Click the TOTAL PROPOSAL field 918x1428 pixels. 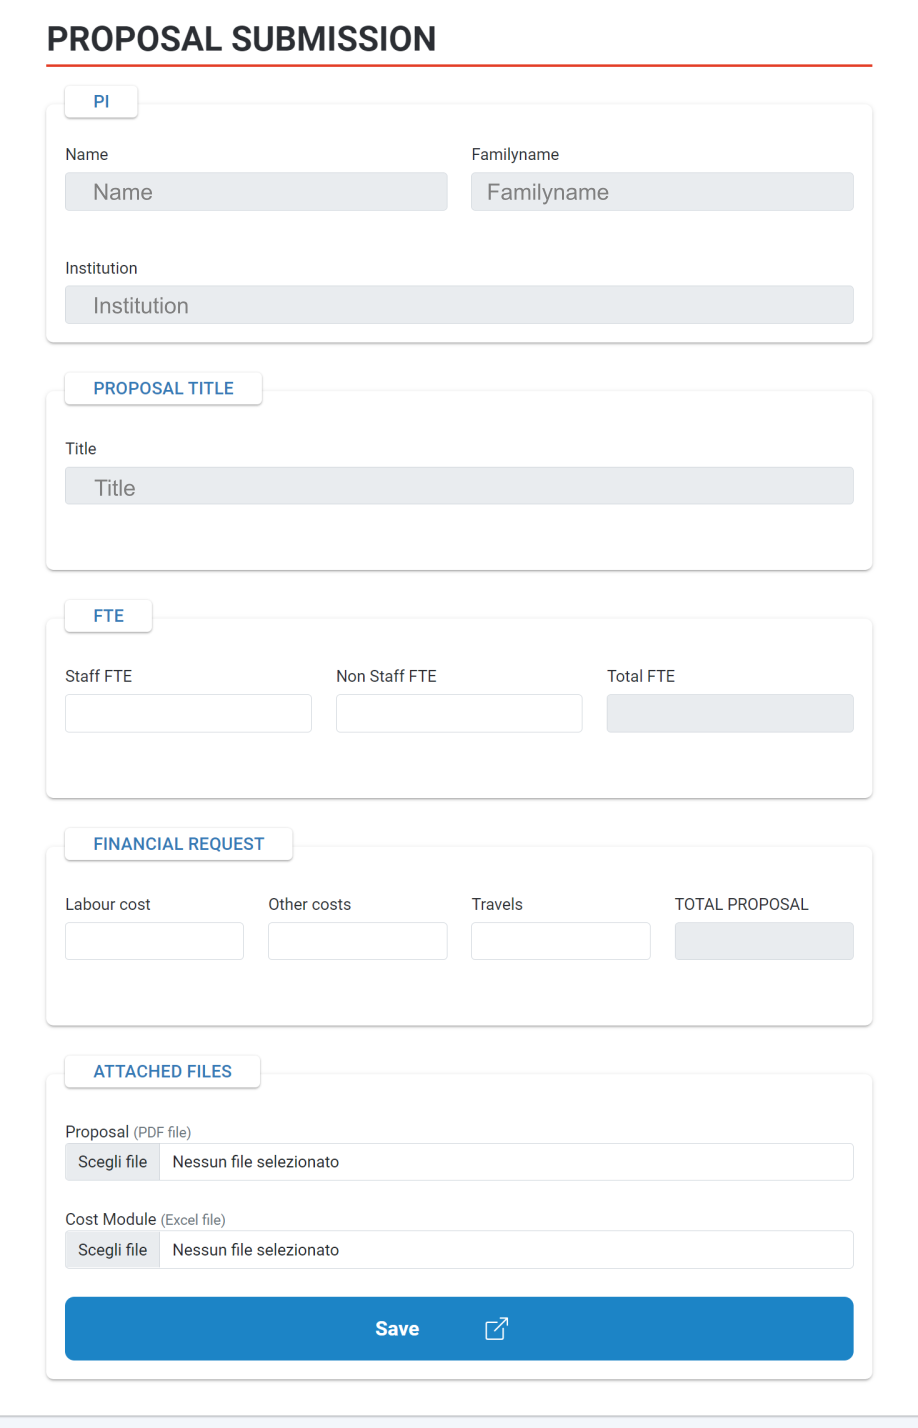(x=764, y=941)
